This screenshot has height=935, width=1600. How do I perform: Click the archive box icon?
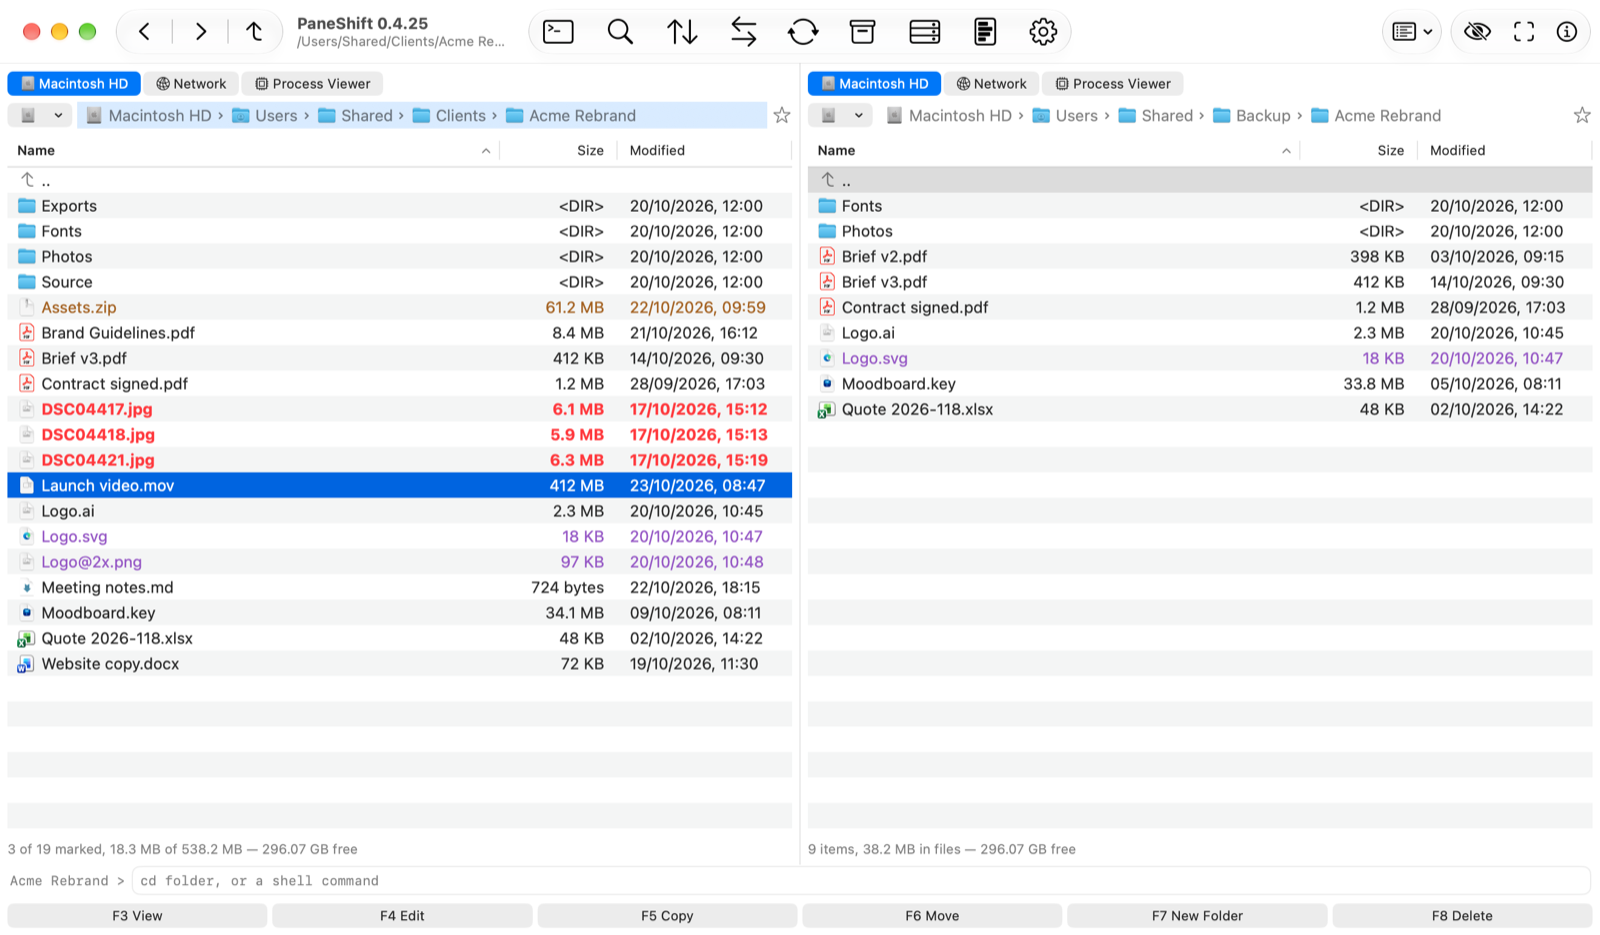pyautogui.click(x=862, y=32)
